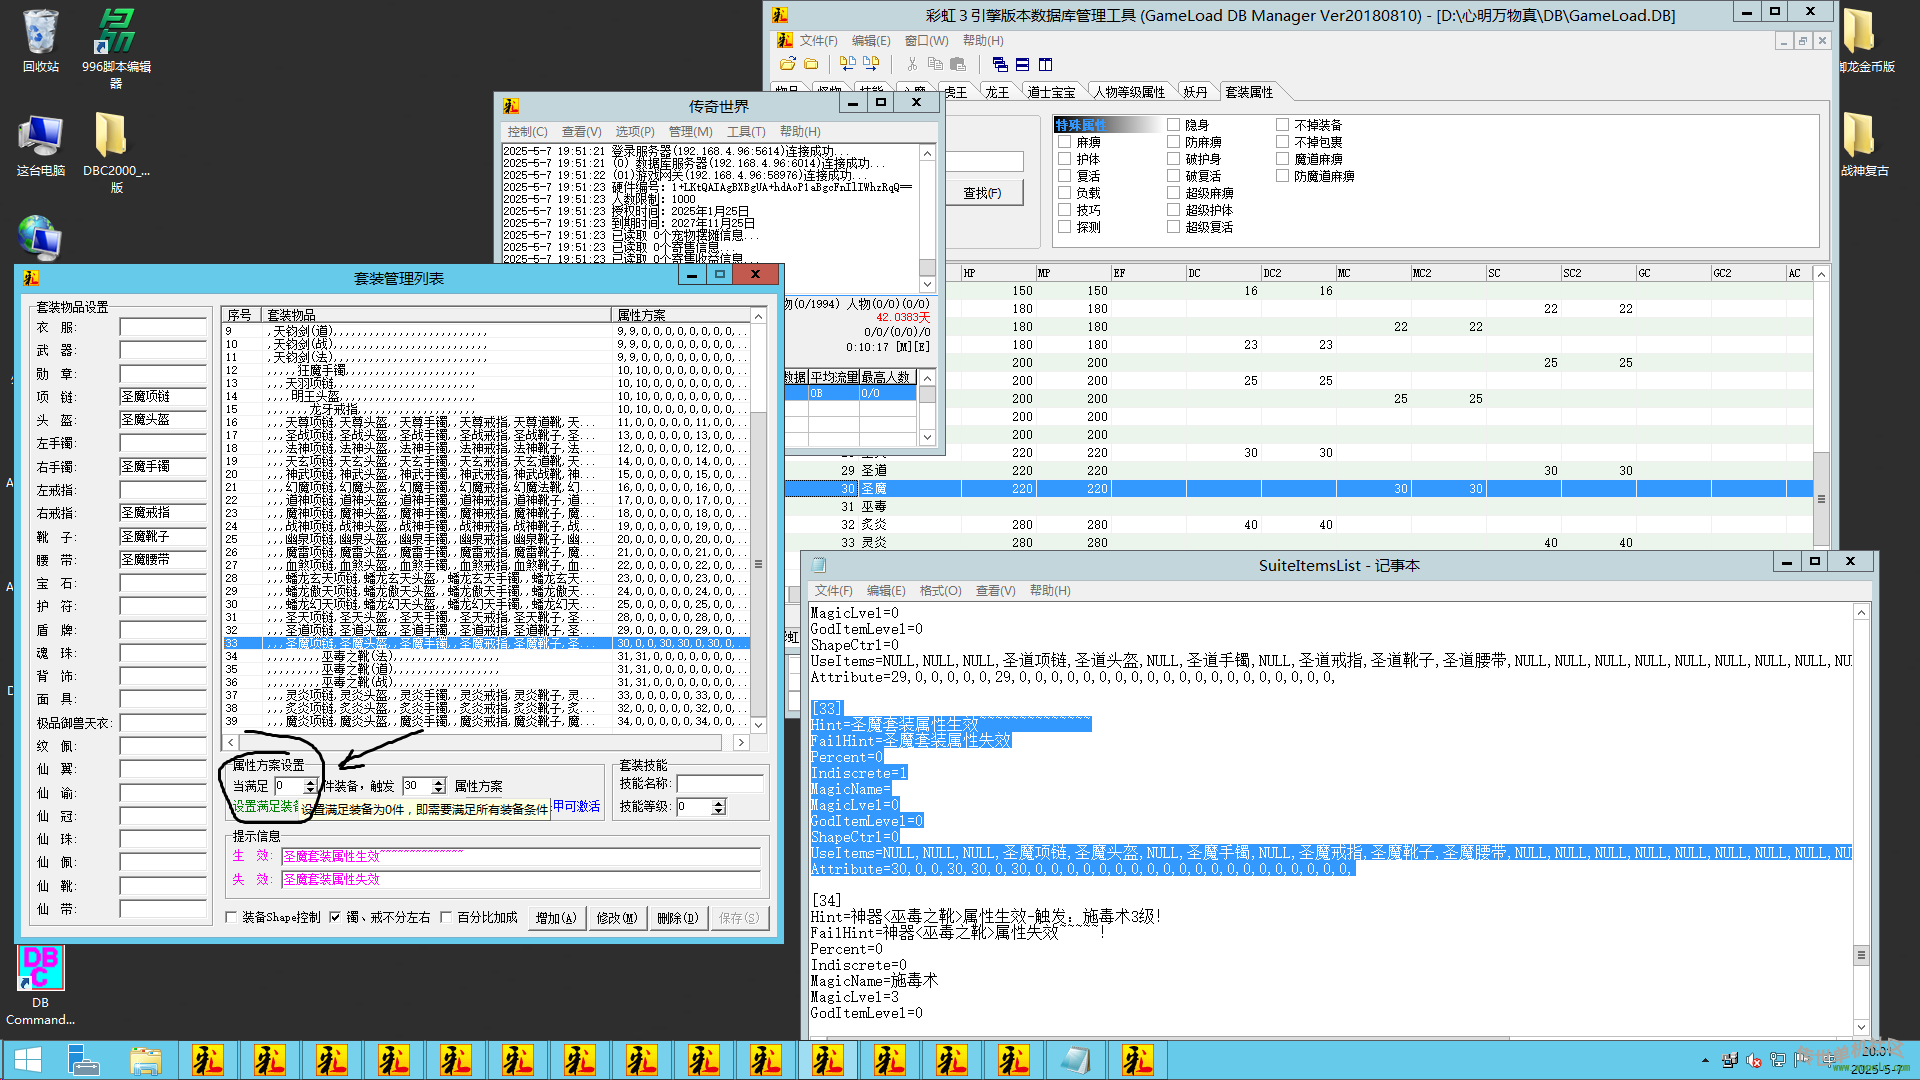Image resolution: width=1920 pixels, height=1080 pixels.
Task: Click the paste icon in DB Manager toolbar
Action: pos(958,64)
